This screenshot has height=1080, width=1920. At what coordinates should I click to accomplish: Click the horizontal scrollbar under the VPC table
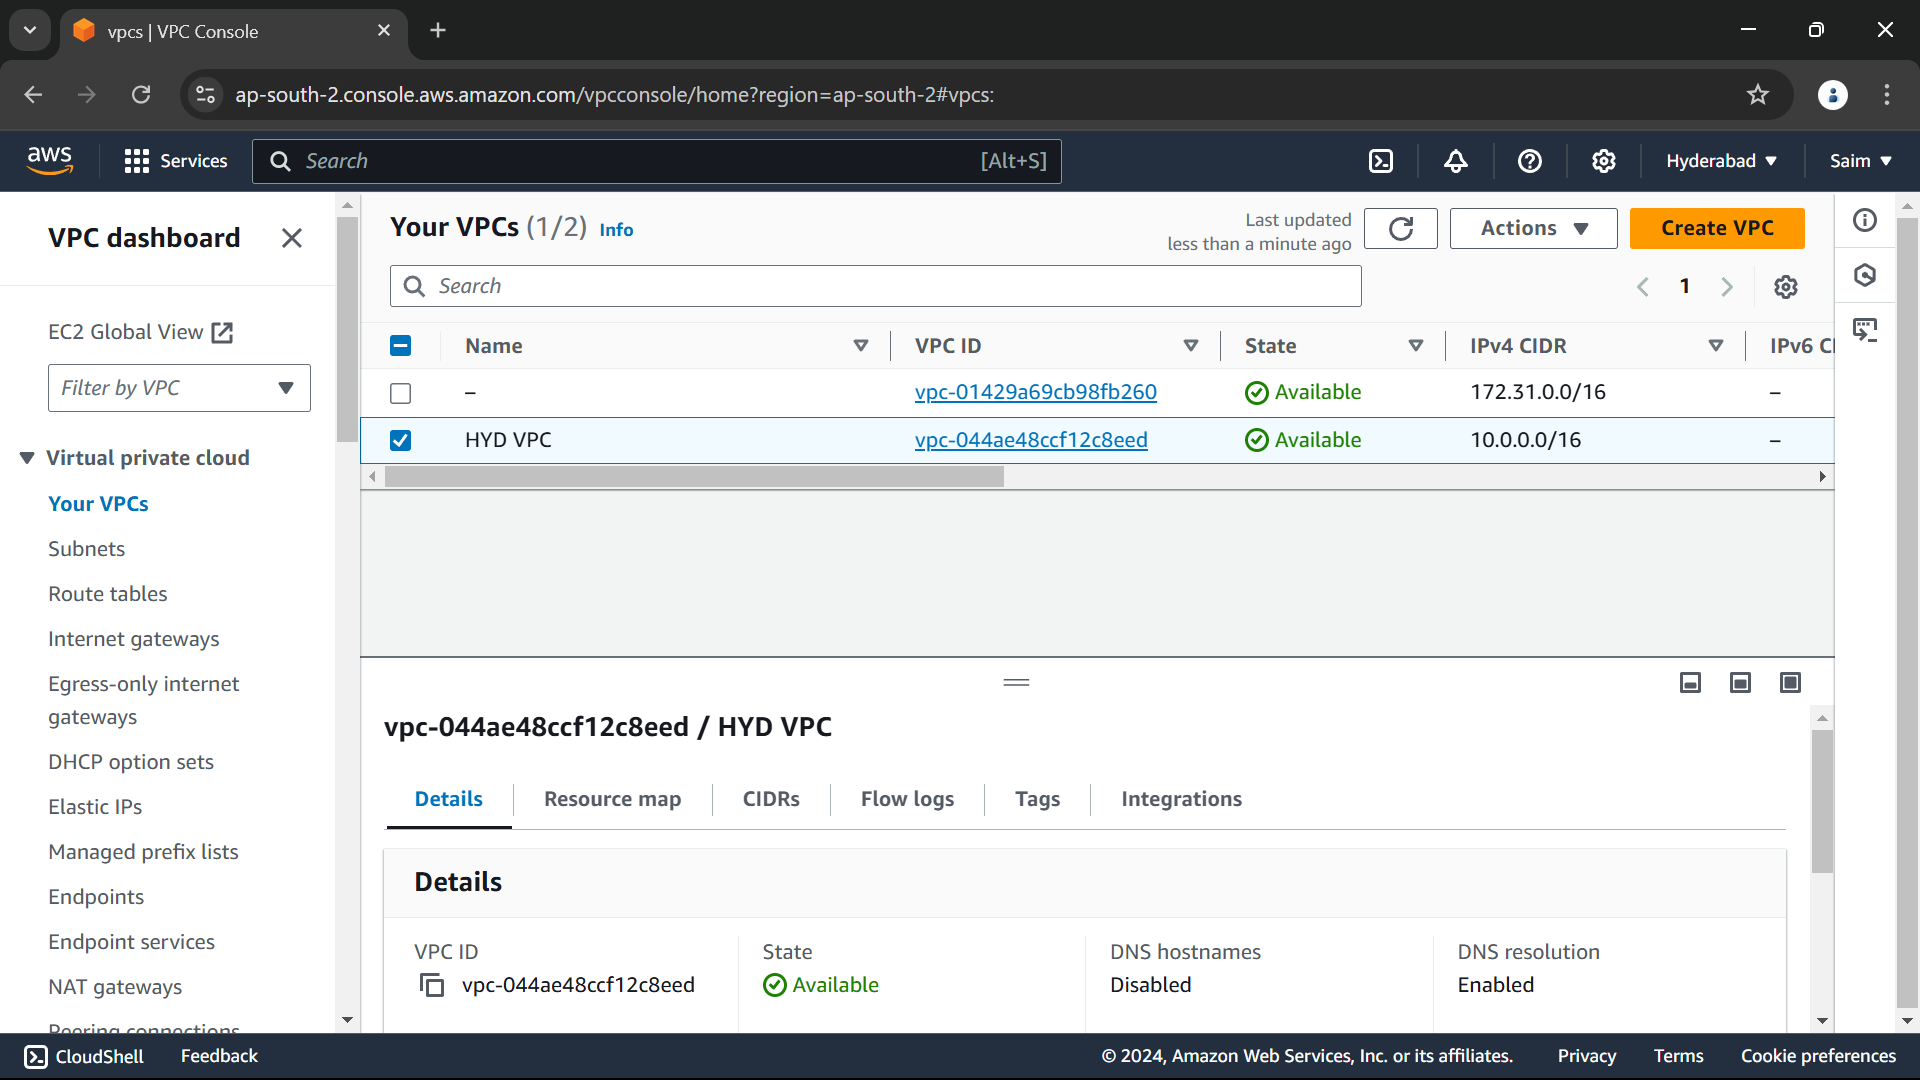[x=694, y=477]
